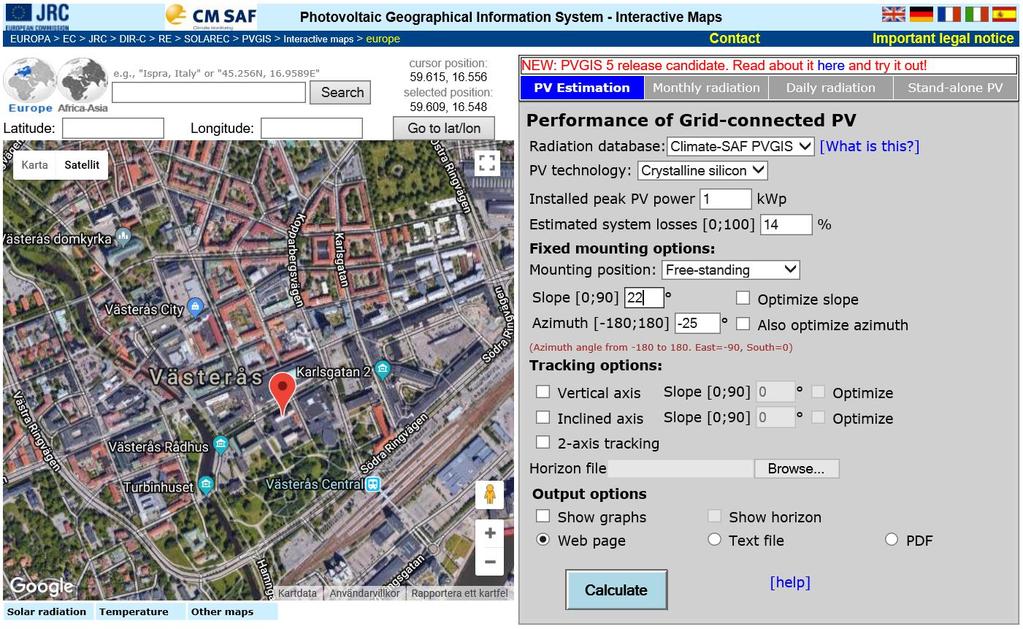The height and width of the screenshot is (629, 1023).
Task: Click PVGIS breadcrumb link
Action: [256, 39]
